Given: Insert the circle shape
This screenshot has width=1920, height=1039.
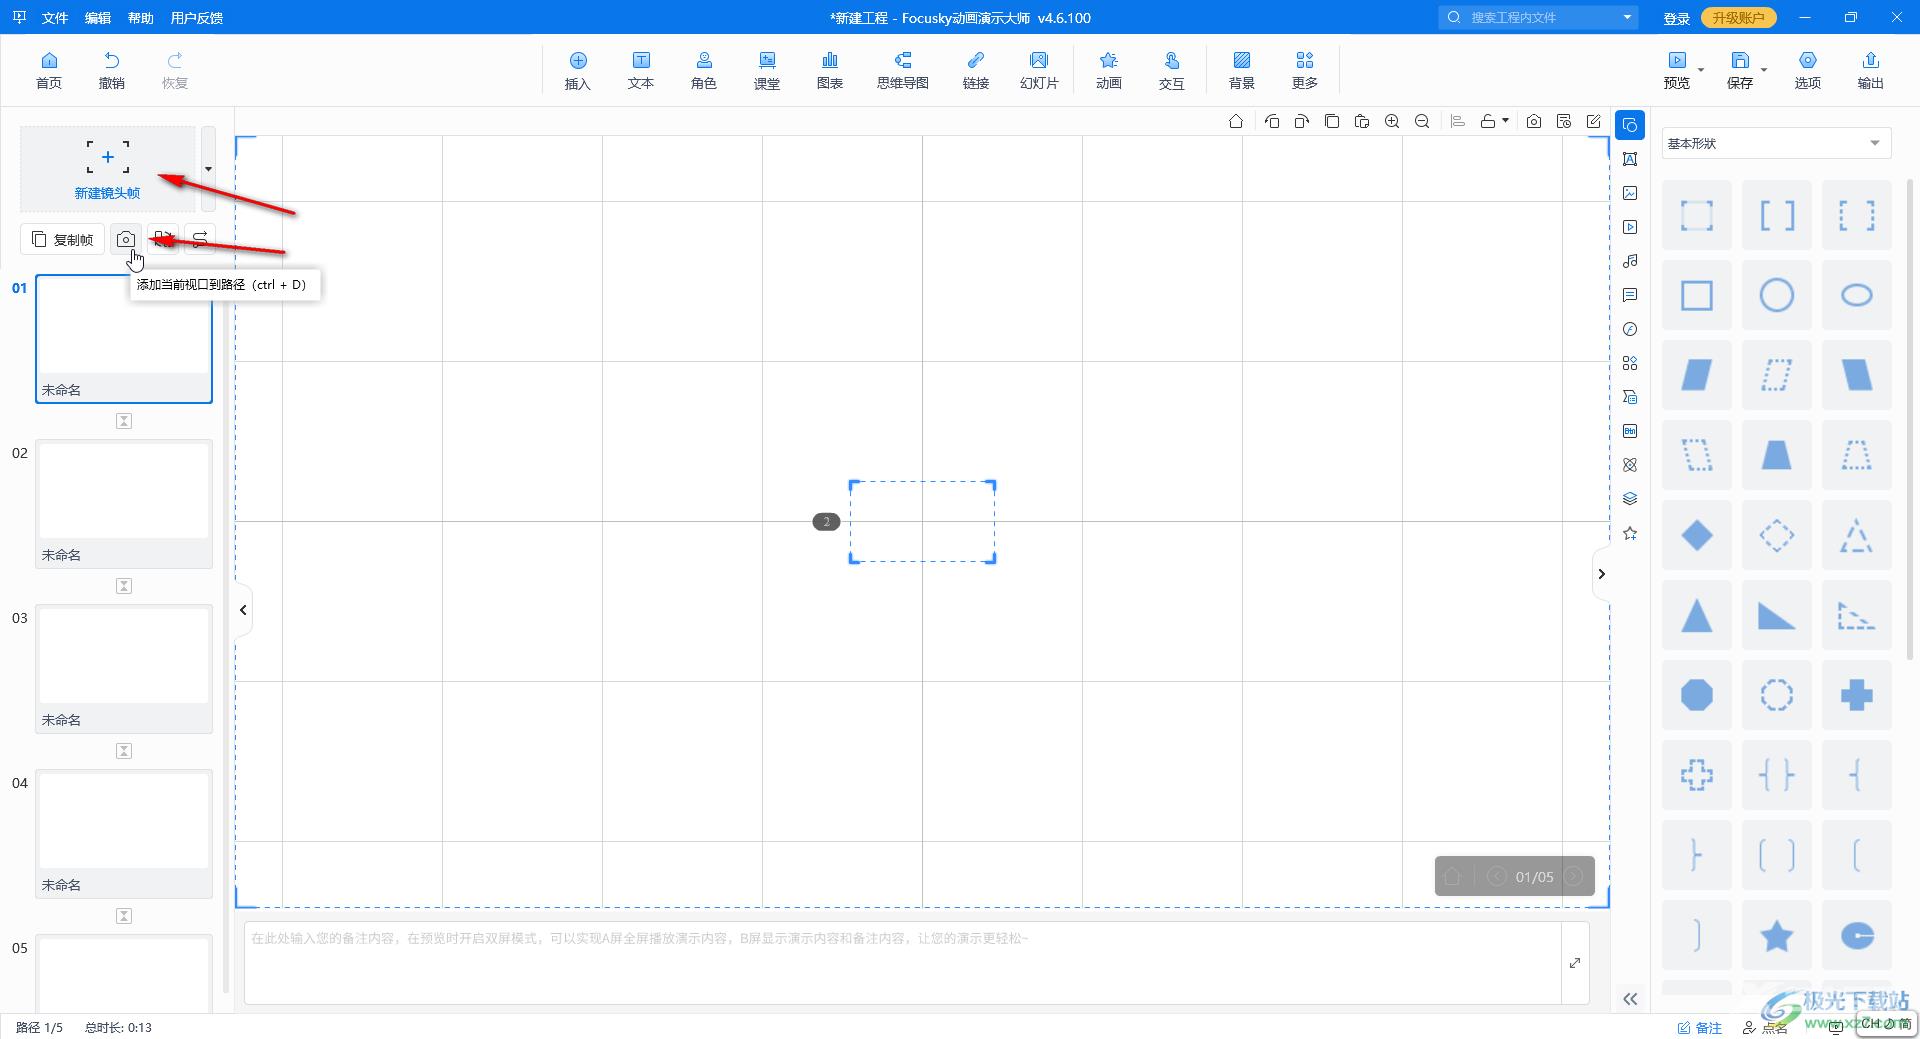Looking at the screenshot, I should coord(1777,295).
